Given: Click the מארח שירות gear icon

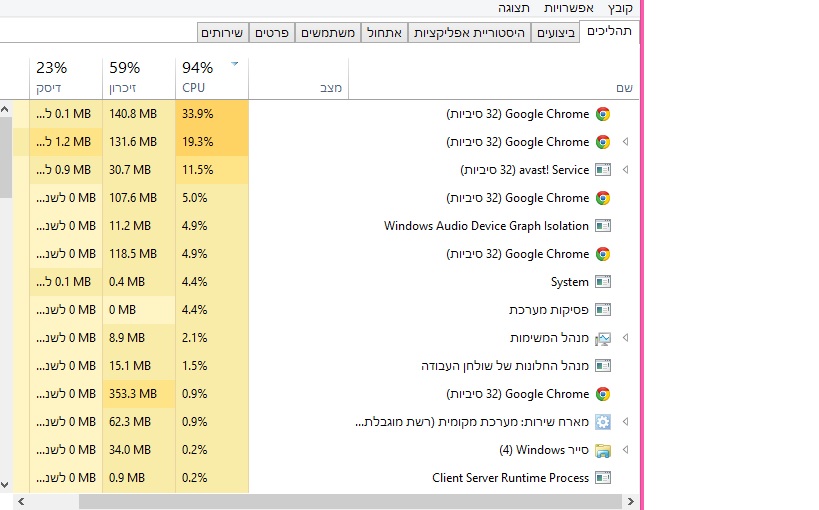Looking at the screenshot, I should click(602, 422).
